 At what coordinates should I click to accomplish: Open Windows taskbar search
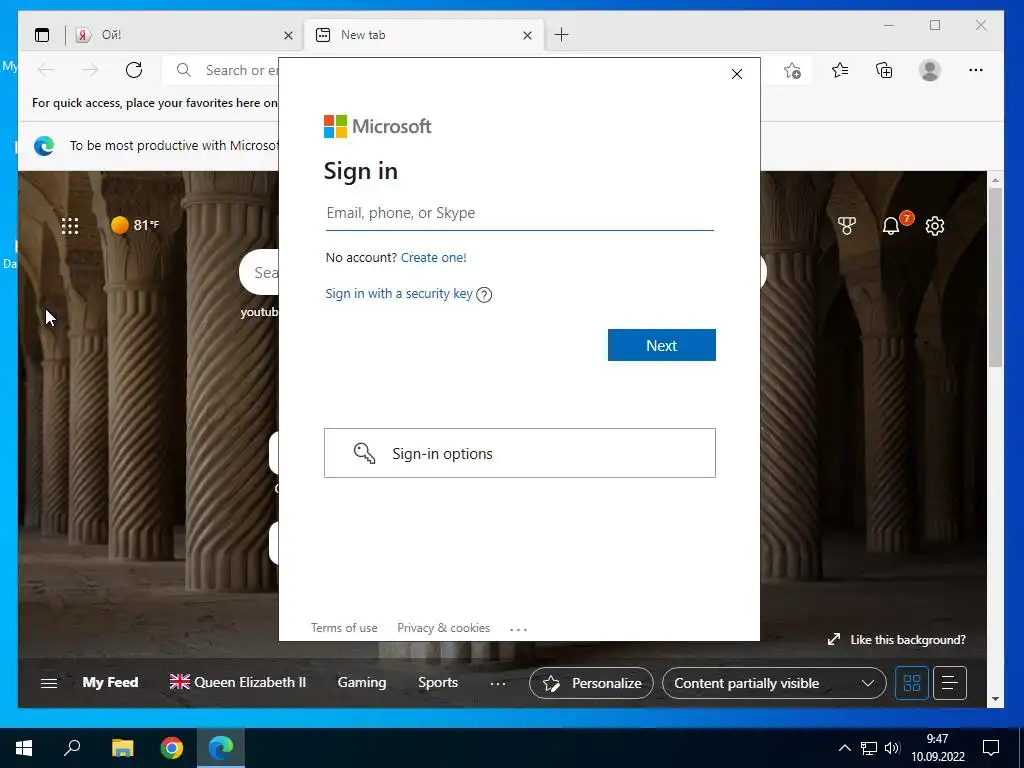tap(72, 748)
